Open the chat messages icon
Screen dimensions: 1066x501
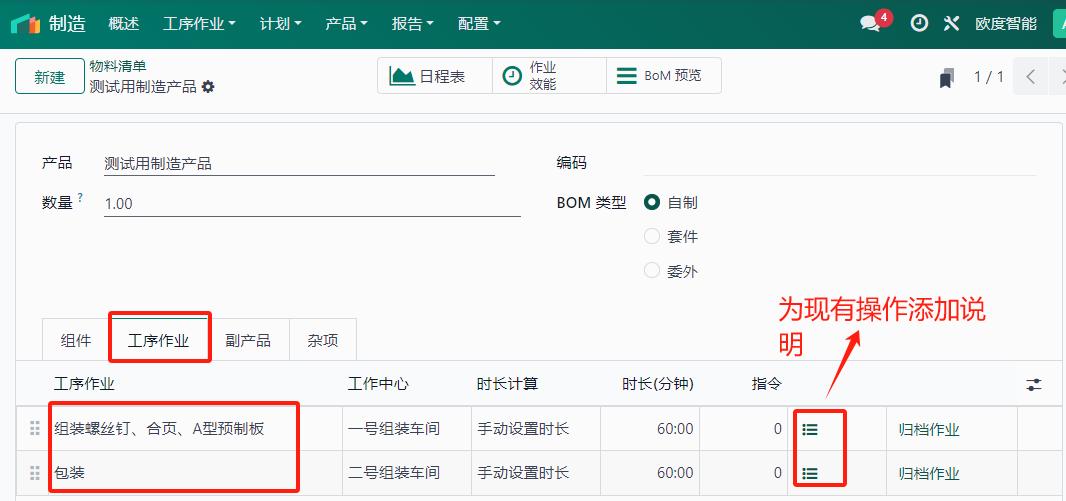pos(870,24)
